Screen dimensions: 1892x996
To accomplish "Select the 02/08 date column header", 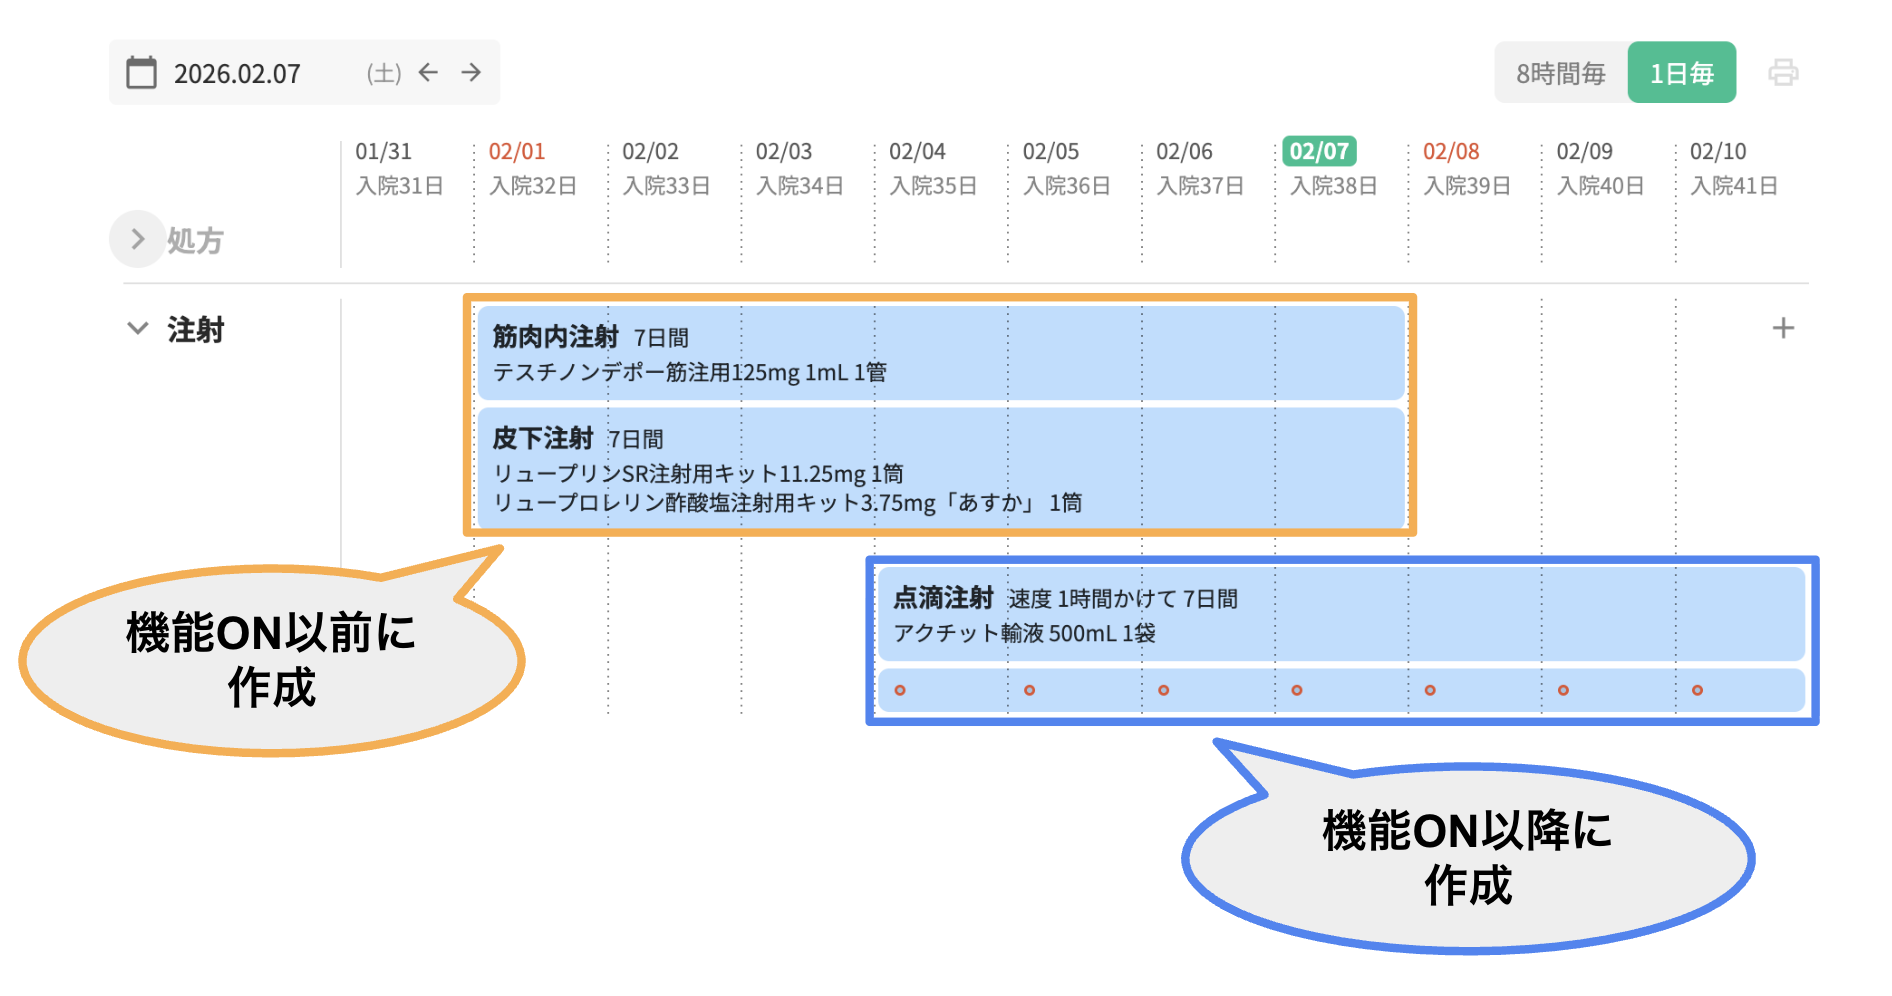I will (x=1451, y=152).
